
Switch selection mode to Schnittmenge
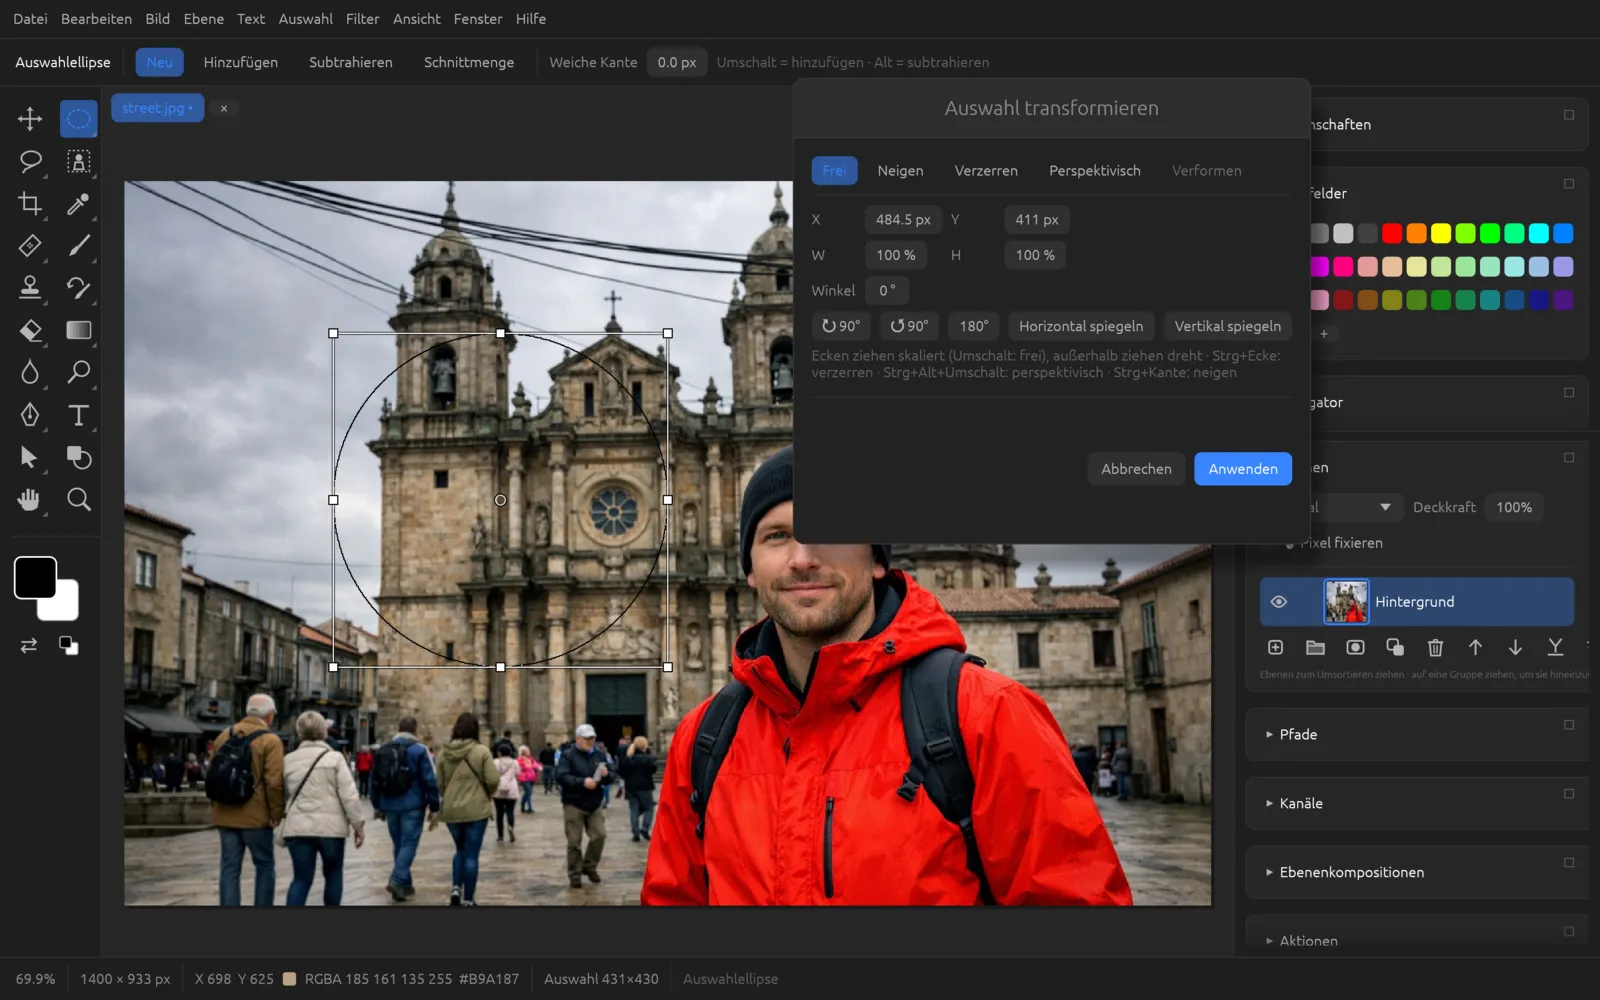click(469, 62)
